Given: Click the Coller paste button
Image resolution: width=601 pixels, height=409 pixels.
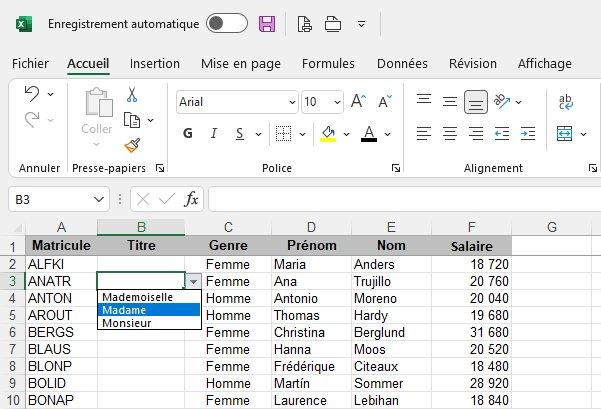Looking at the screenshot, I should coord(97,117).
